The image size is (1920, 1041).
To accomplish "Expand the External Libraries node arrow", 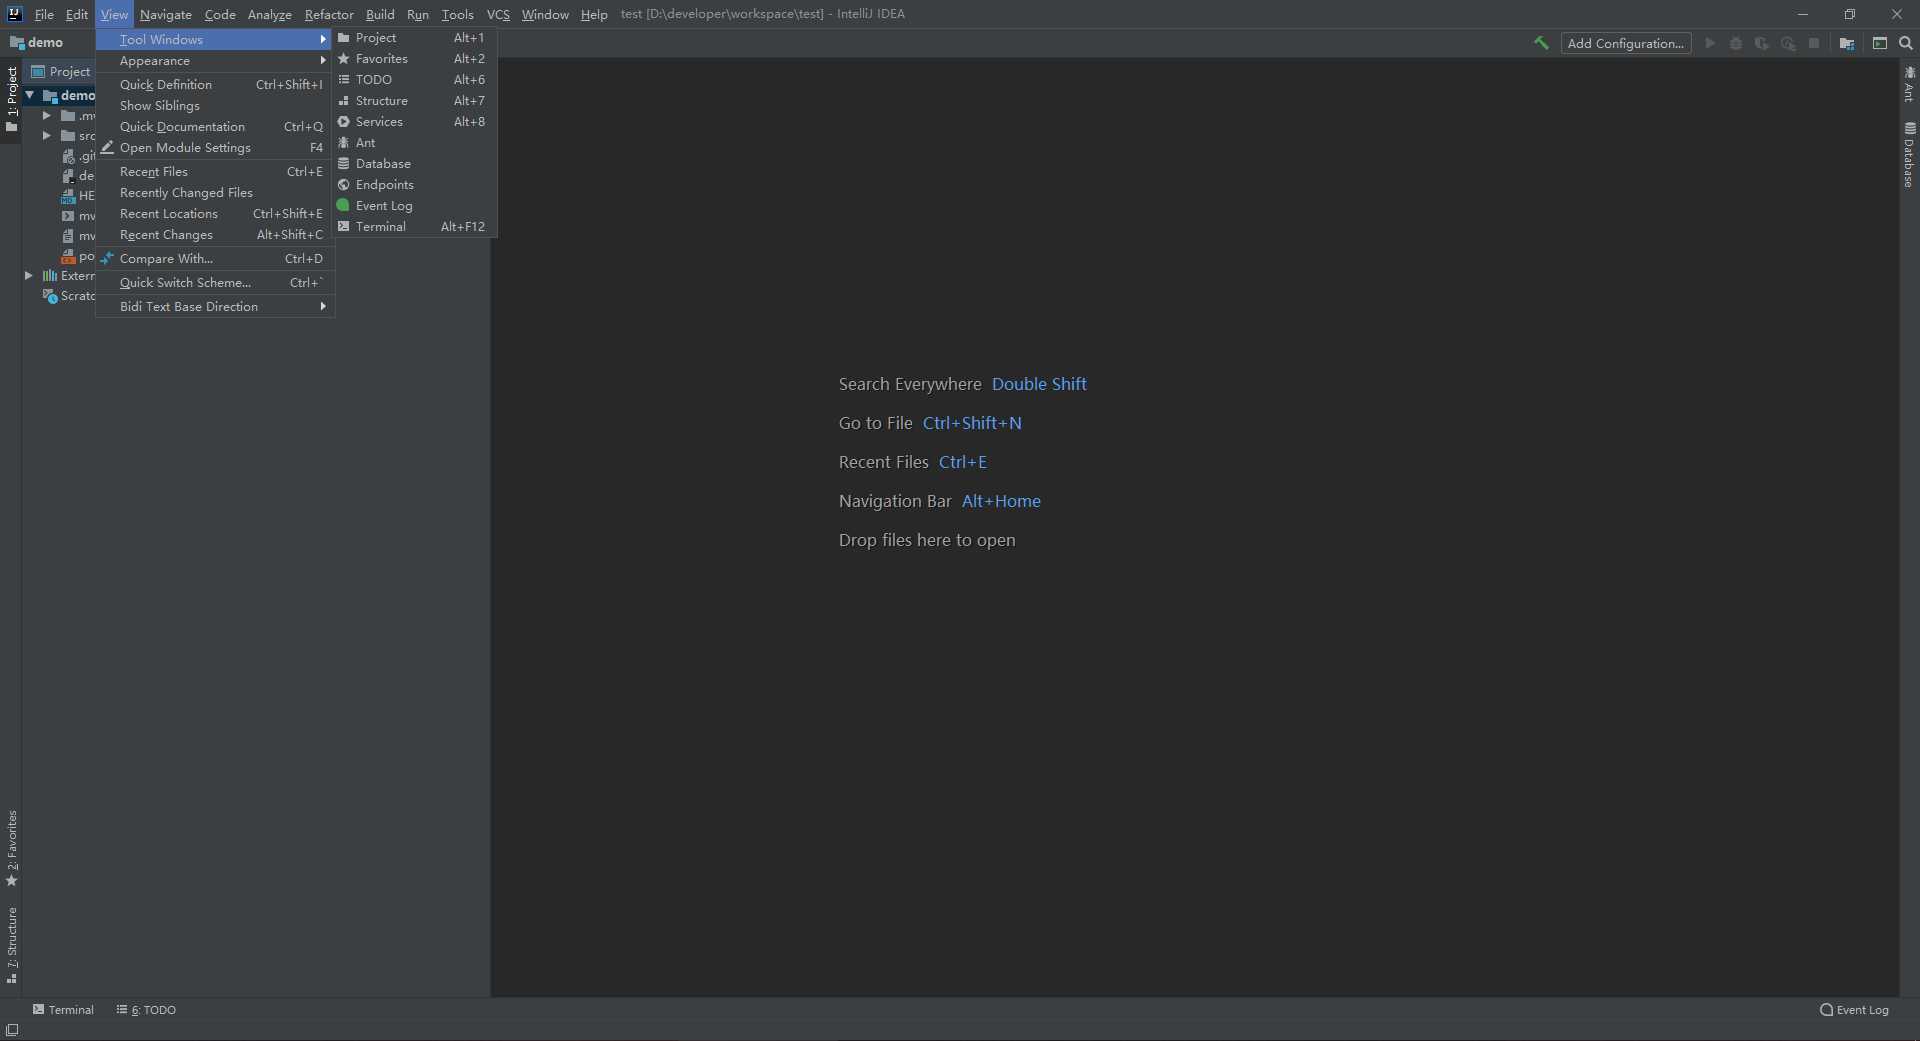I will [29, 275].
